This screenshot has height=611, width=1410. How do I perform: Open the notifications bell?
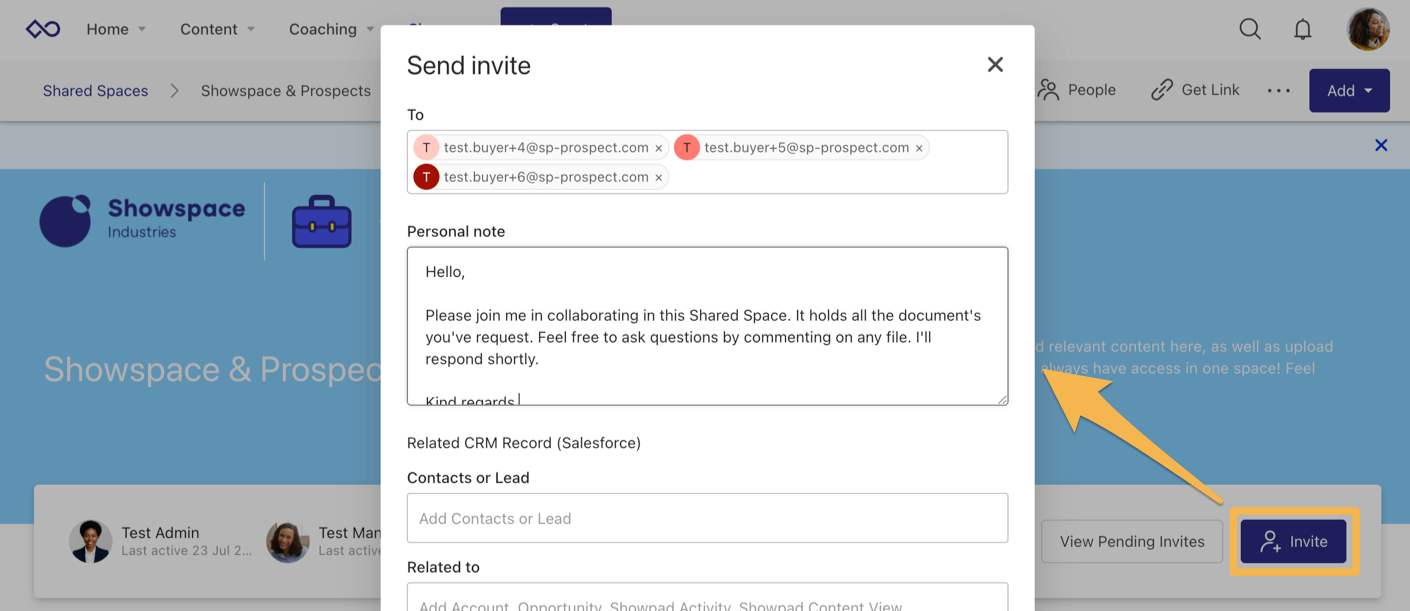coord(1302,29)
